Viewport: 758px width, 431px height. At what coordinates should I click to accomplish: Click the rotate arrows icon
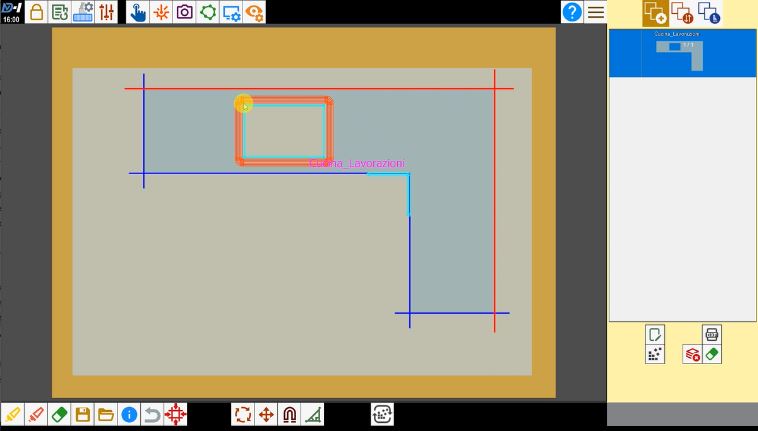(x=243, y=415)
